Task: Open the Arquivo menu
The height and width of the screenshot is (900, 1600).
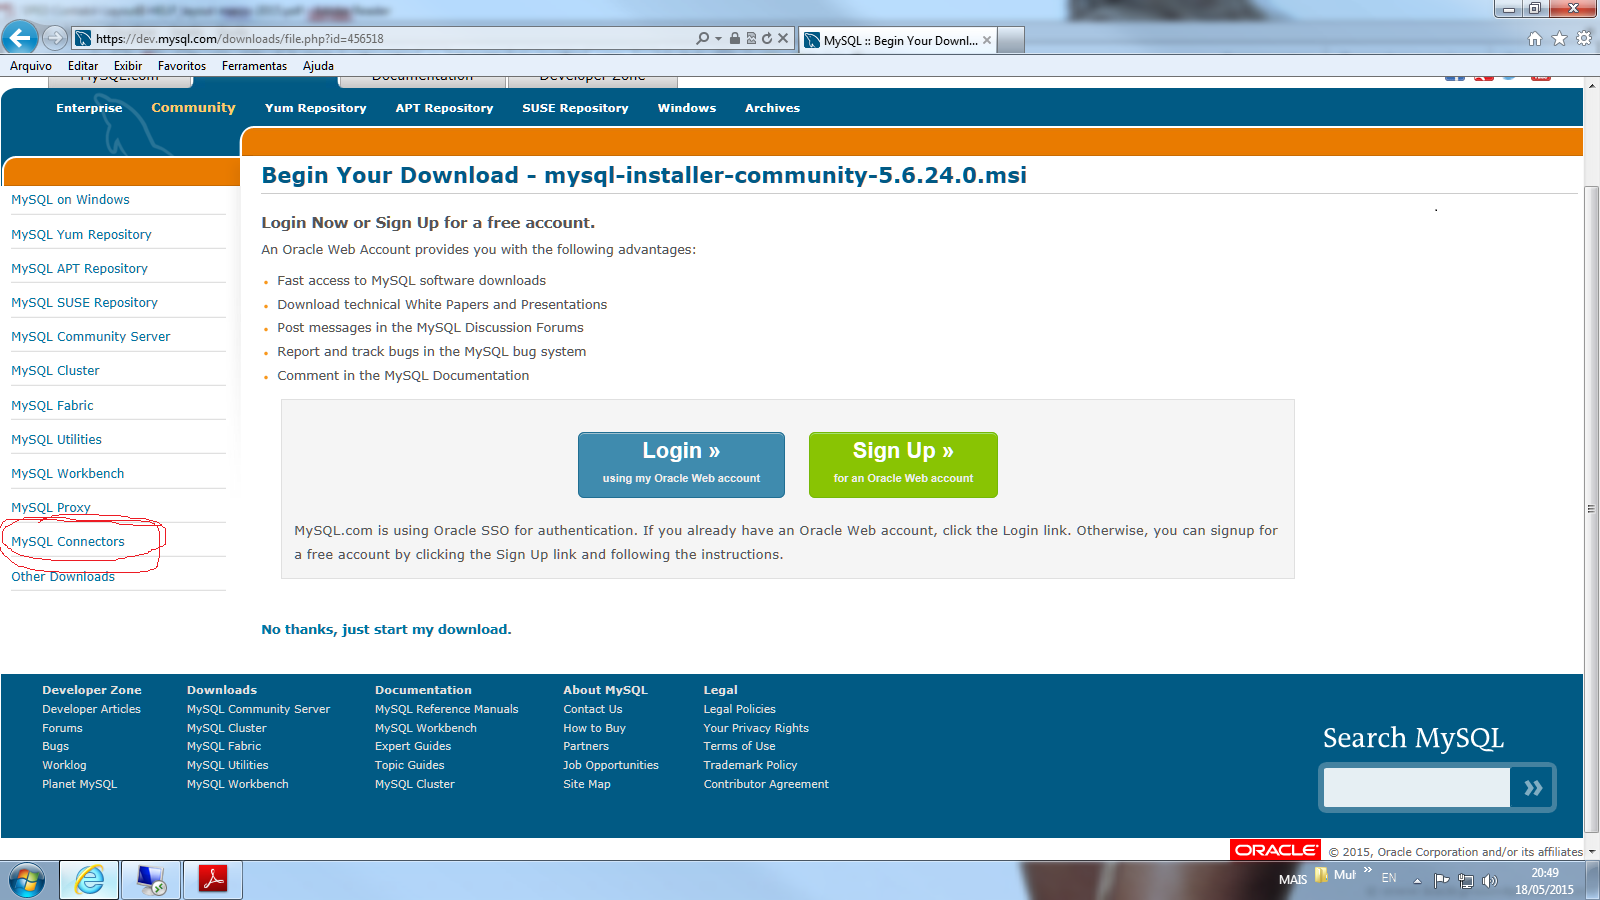Action: (31, 66)
